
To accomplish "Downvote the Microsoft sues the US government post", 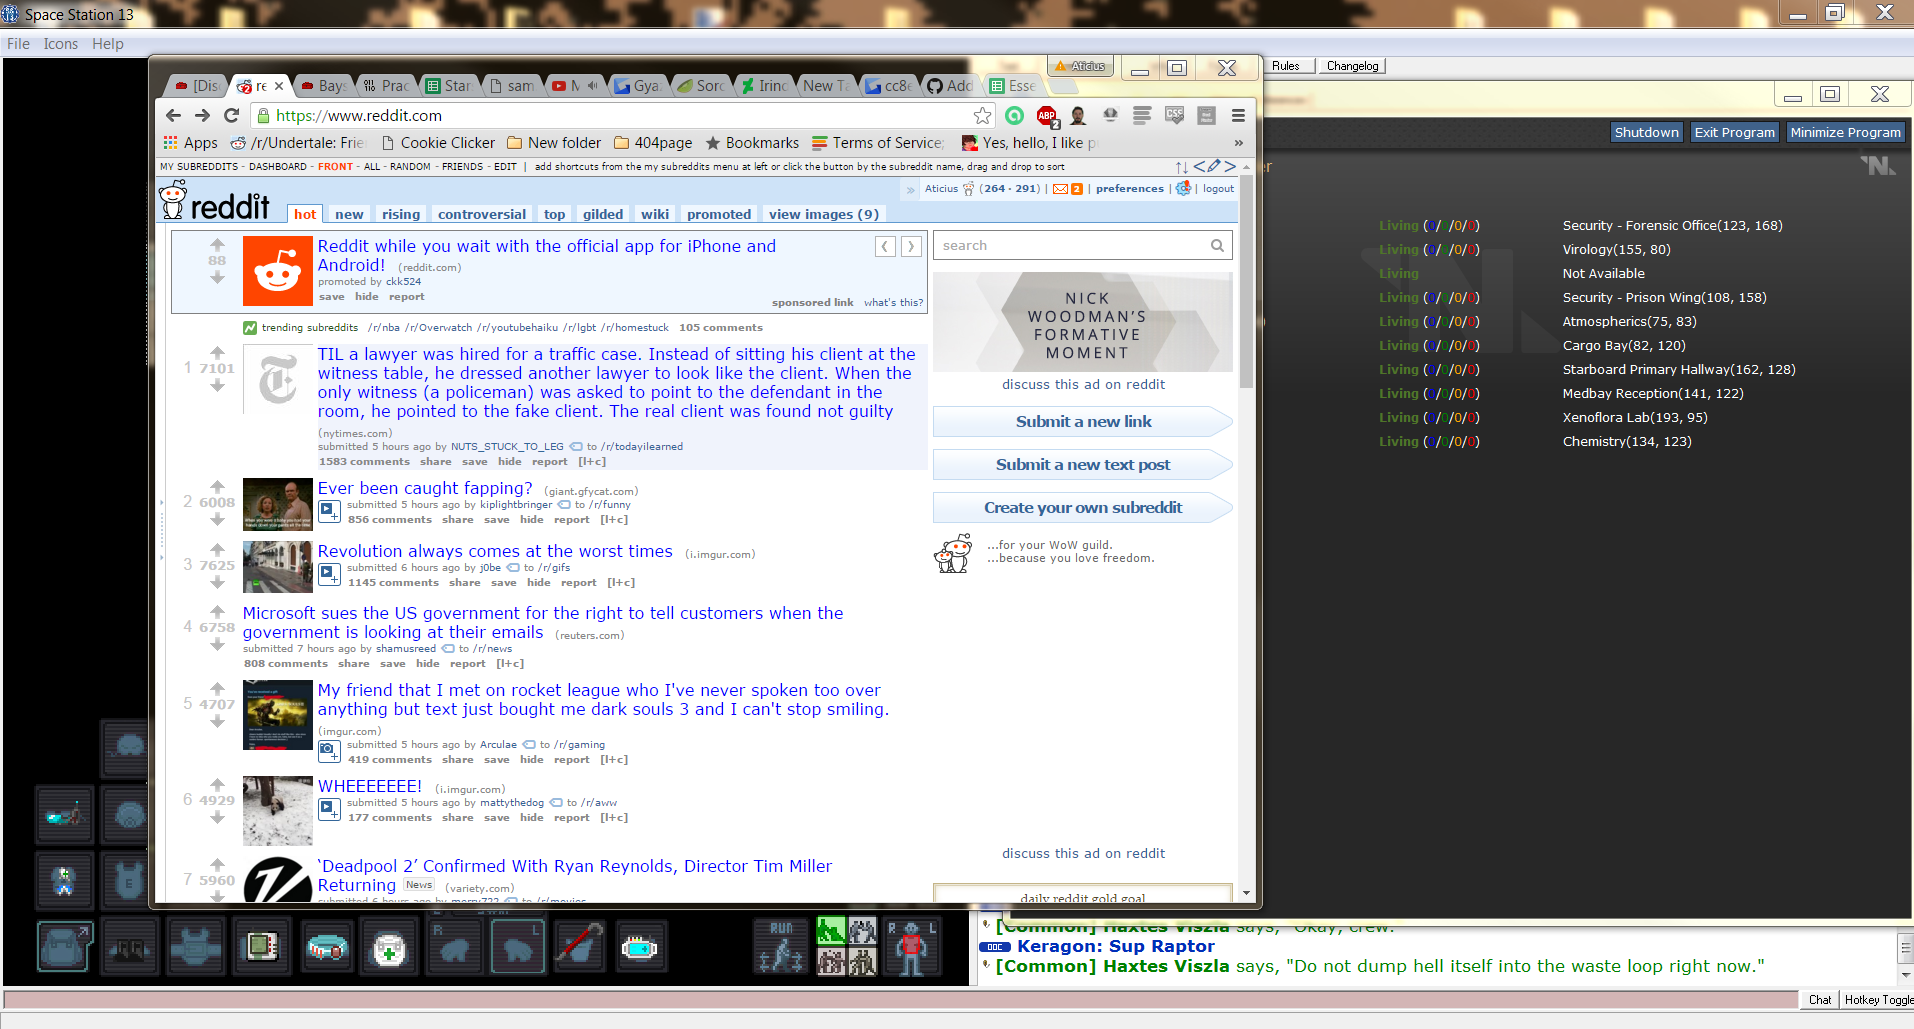I will pos(217,644).
